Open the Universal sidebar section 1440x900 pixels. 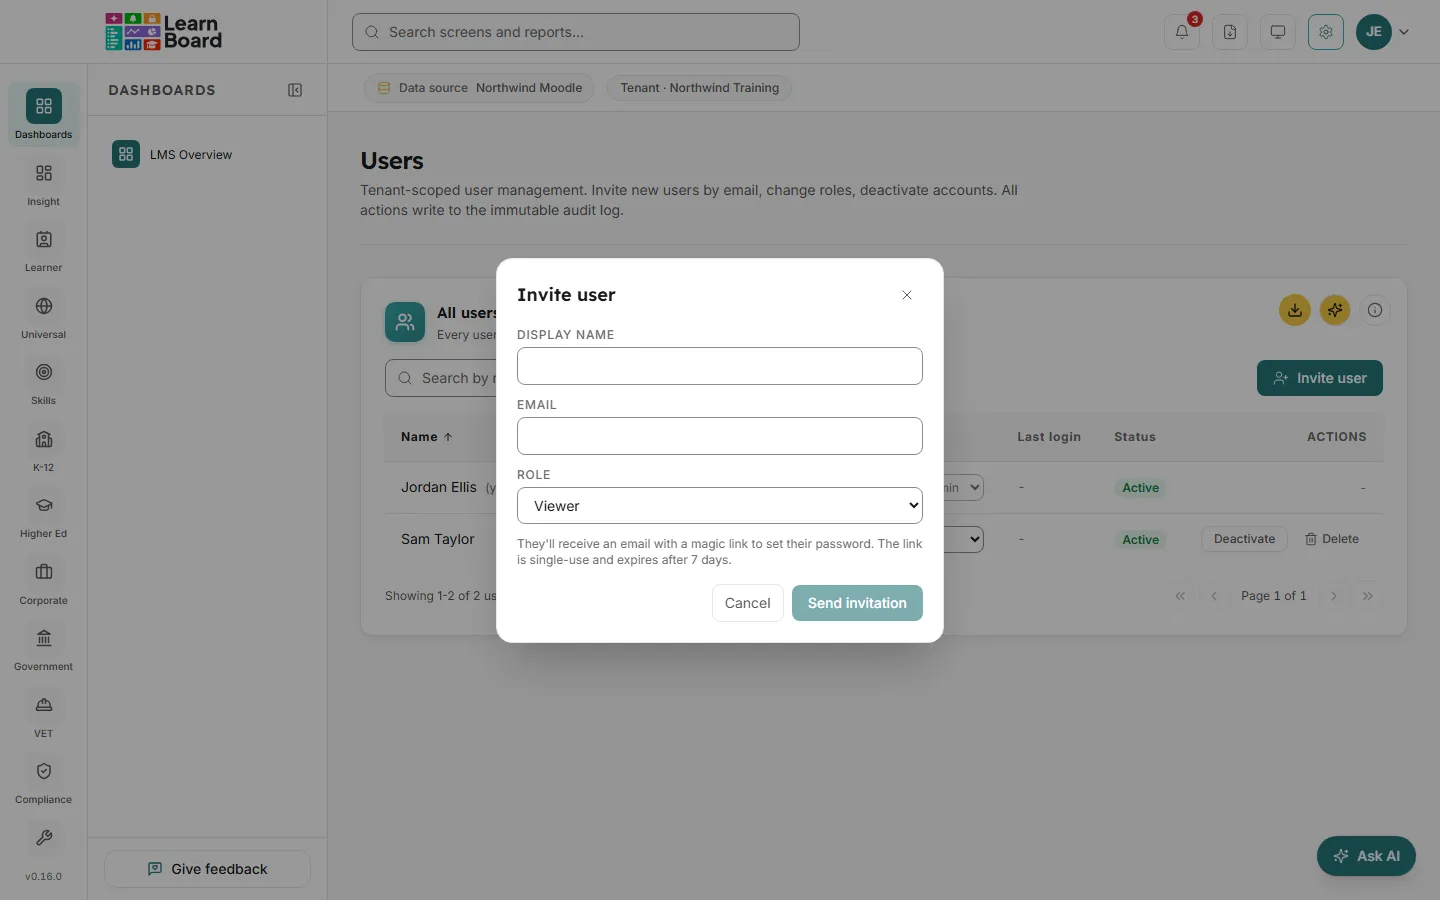point(44,318)
